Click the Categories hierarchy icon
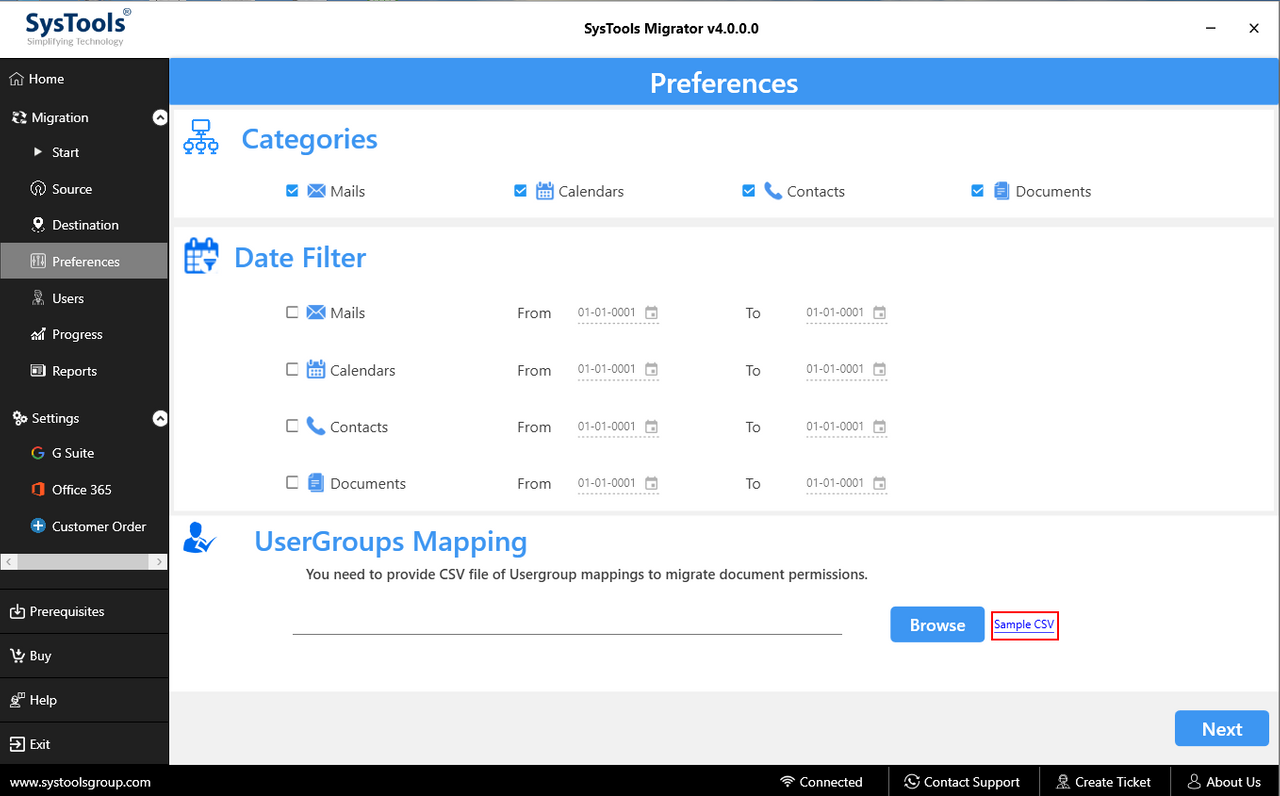Image resolution: width=1280 pixels, height=796 pixels. [x=201, y=137]
